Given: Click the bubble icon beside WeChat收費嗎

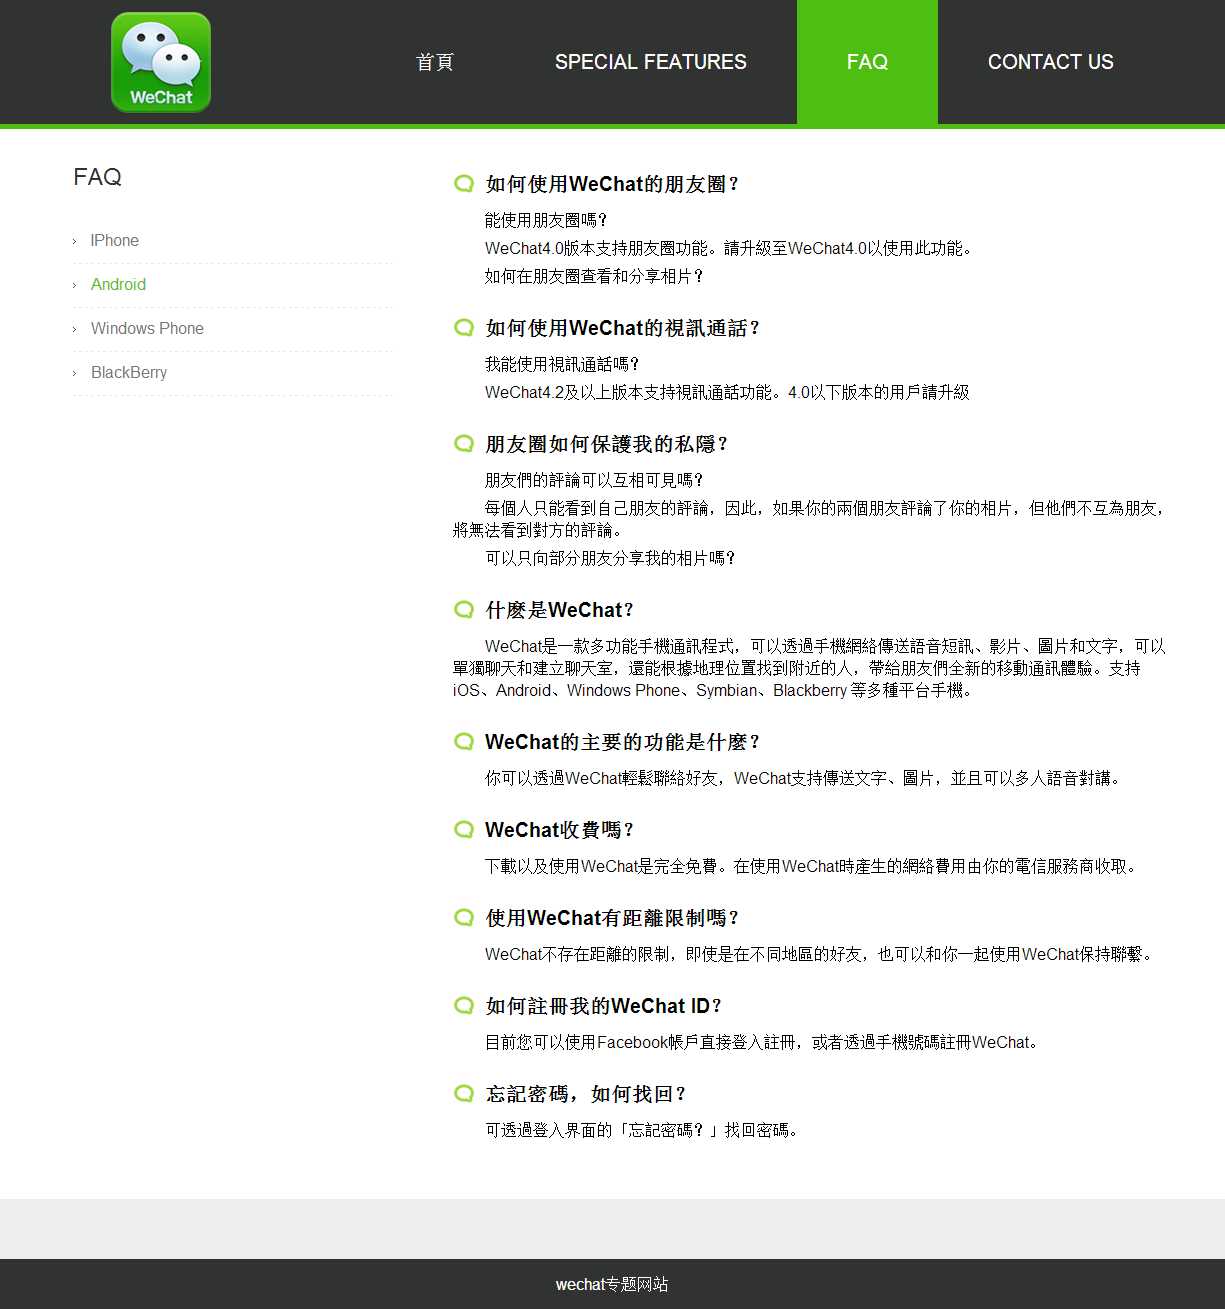Looking at the screenshot, I should coord(464,829).
